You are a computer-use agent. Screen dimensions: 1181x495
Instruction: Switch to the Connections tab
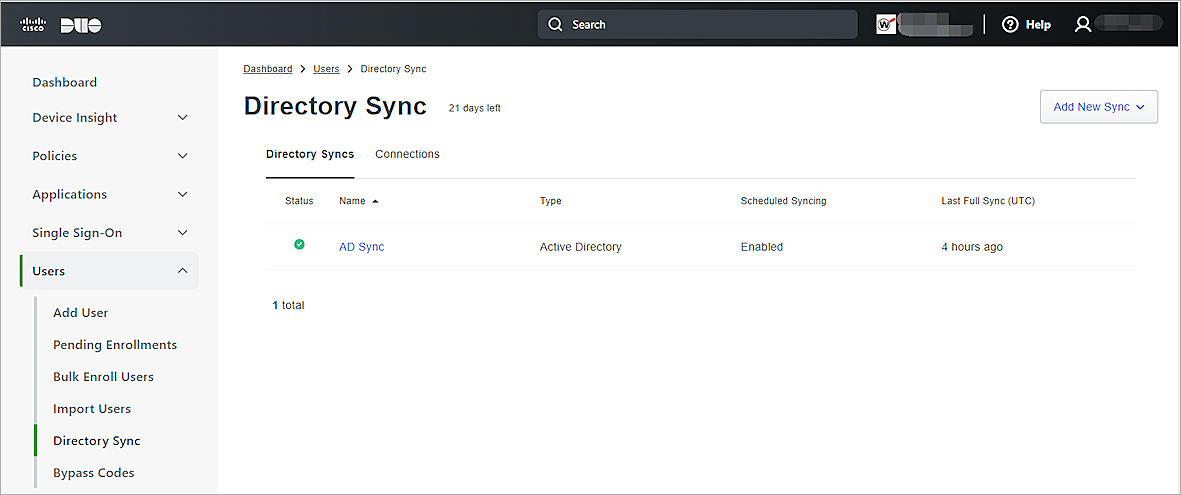(x=407, y=154)
